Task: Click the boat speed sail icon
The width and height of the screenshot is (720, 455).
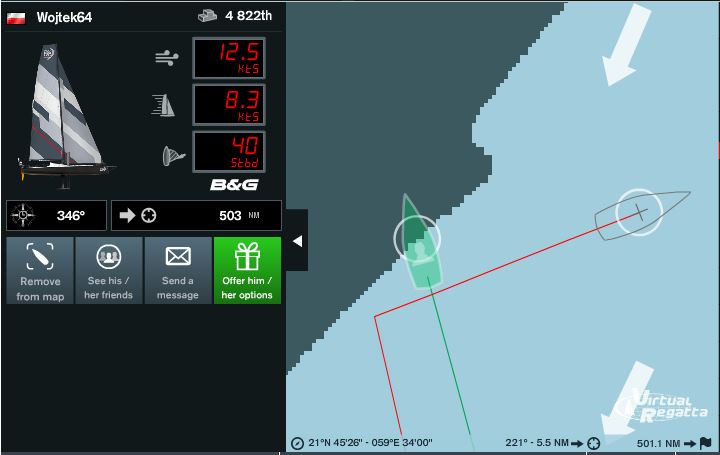Action: click(163, 105)
